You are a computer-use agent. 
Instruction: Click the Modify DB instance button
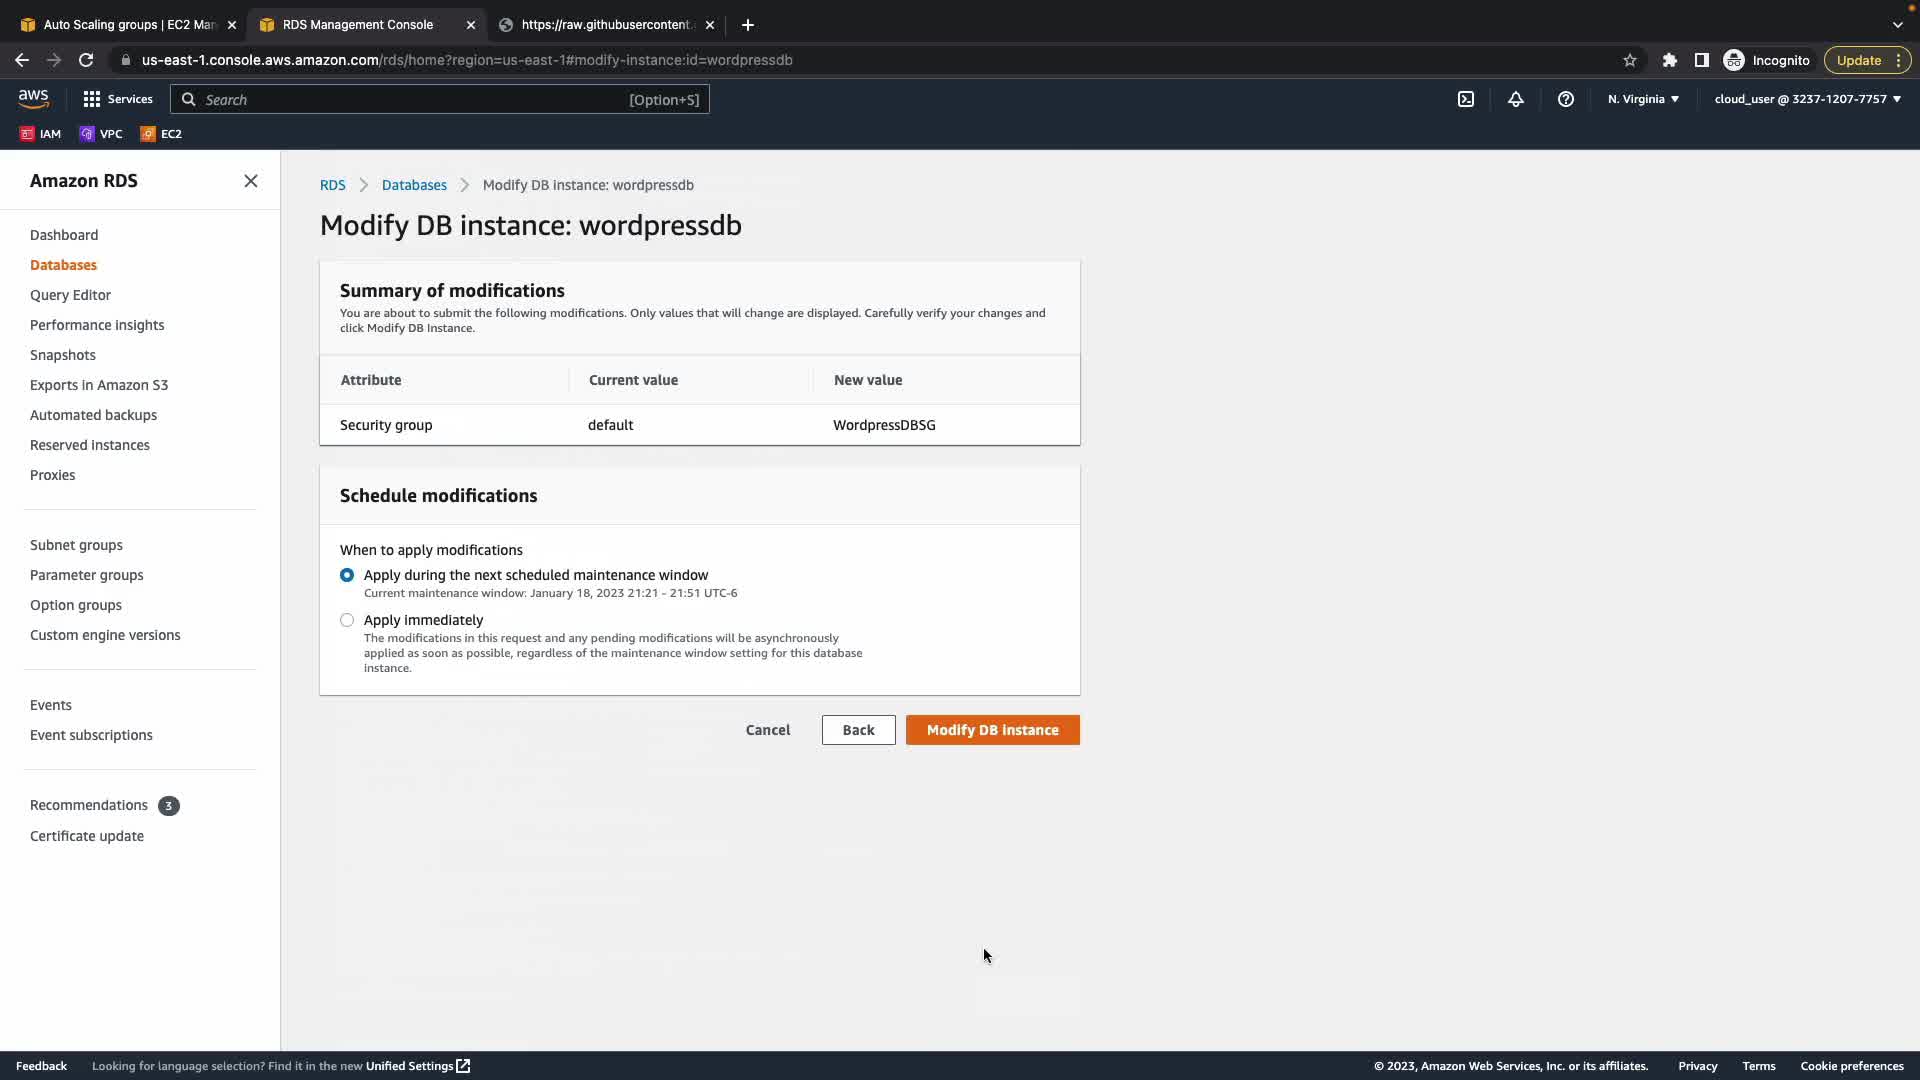point(992,730)
